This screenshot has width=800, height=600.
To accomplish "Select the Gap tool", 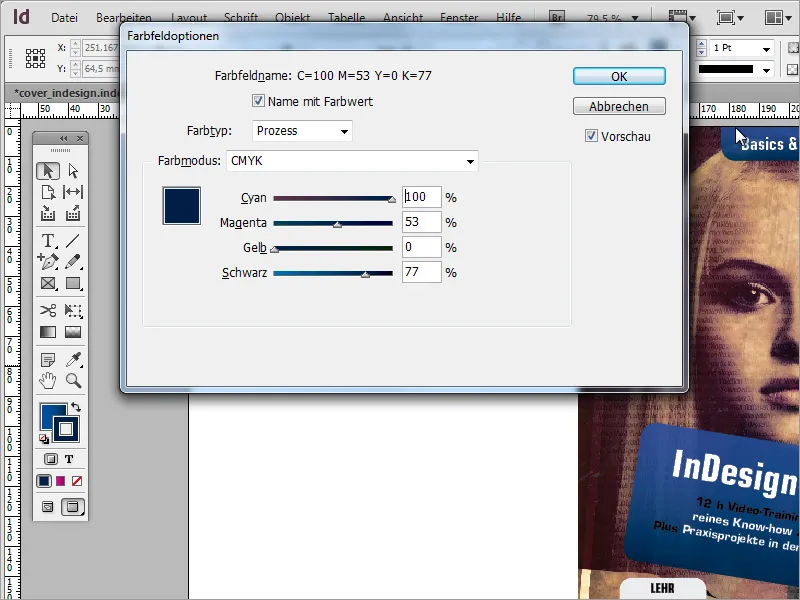I will pos(73,192).
